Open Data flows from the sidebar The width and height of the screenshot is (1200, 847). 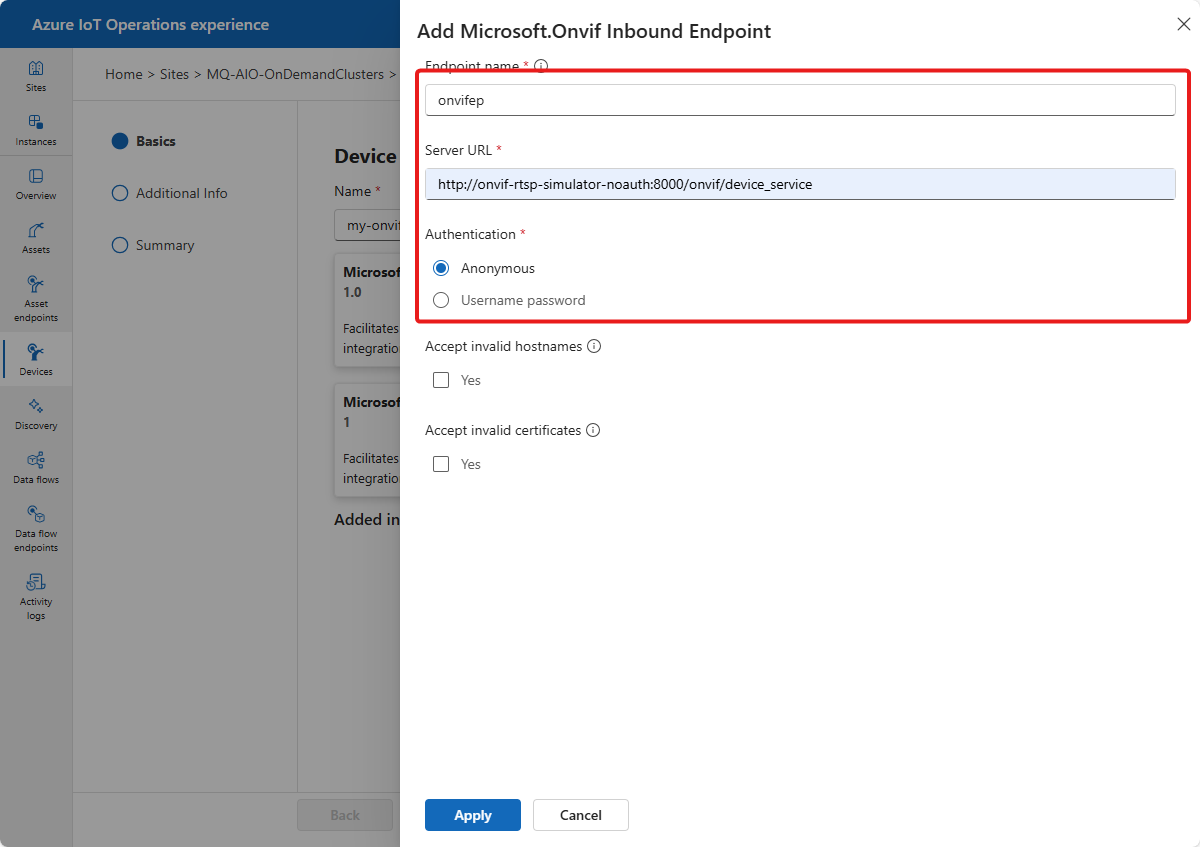(x=36, y=468)
